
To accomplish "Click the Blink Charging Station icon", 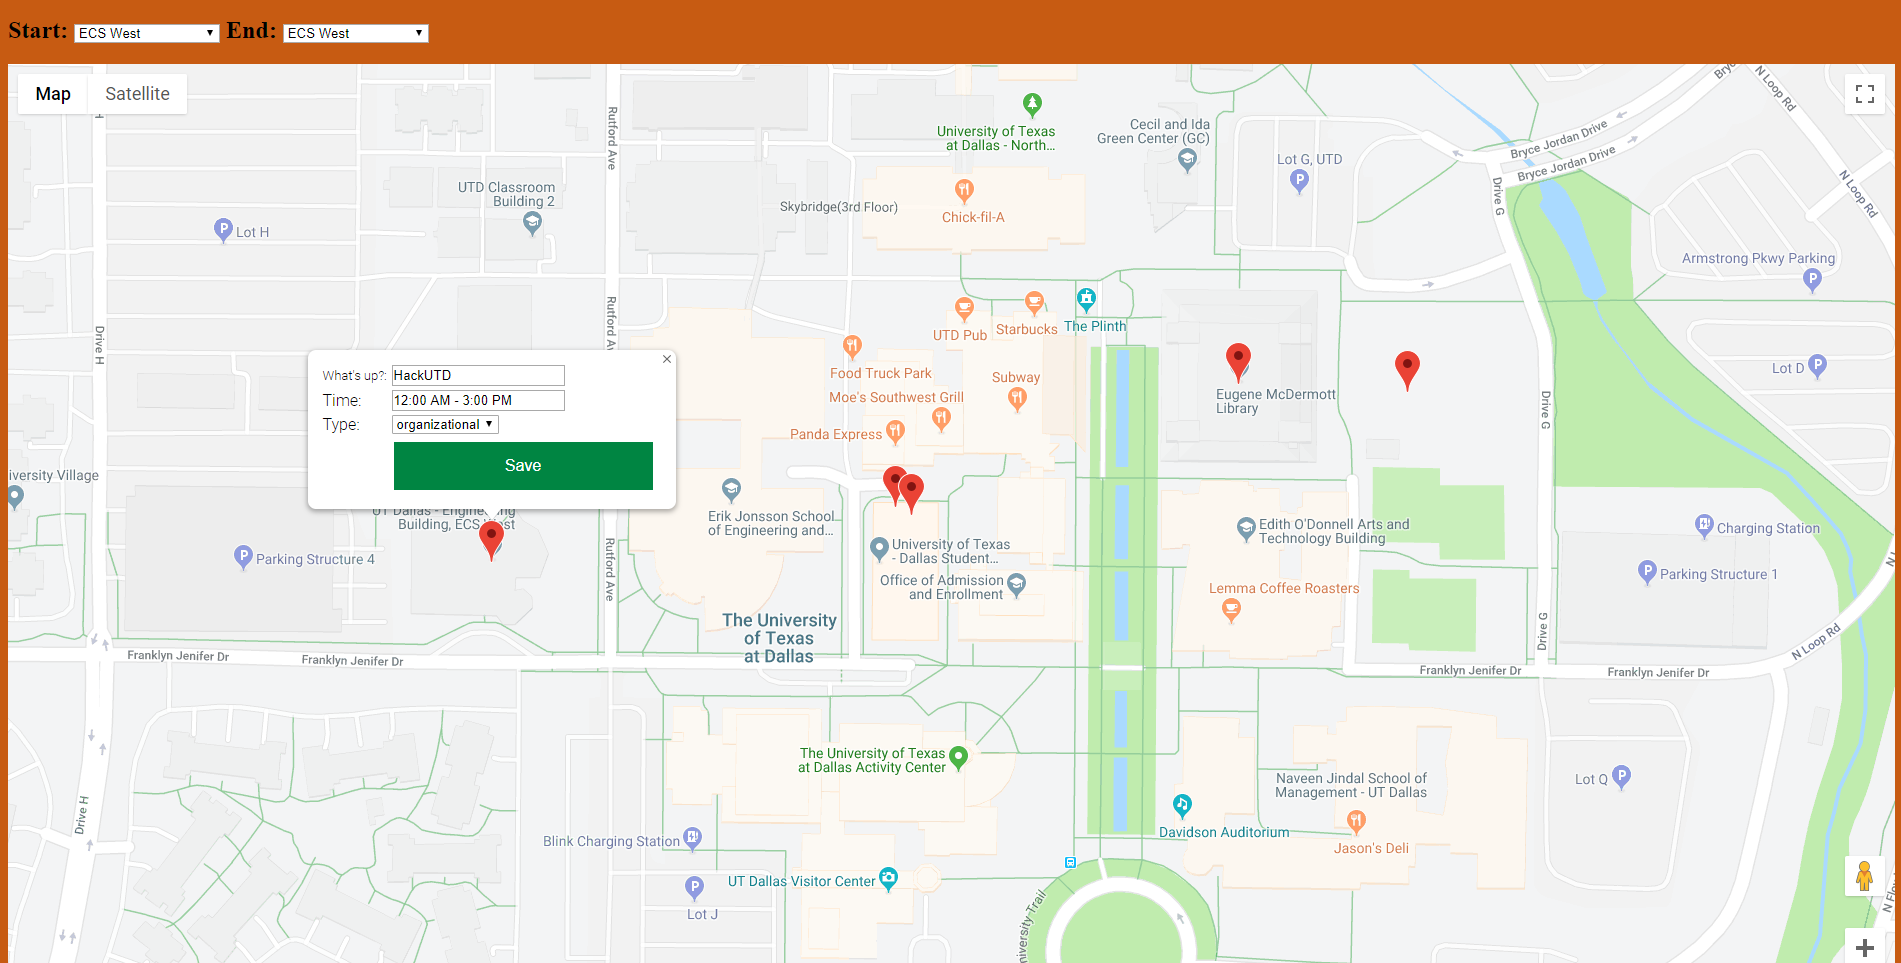I will coord(692,838).
